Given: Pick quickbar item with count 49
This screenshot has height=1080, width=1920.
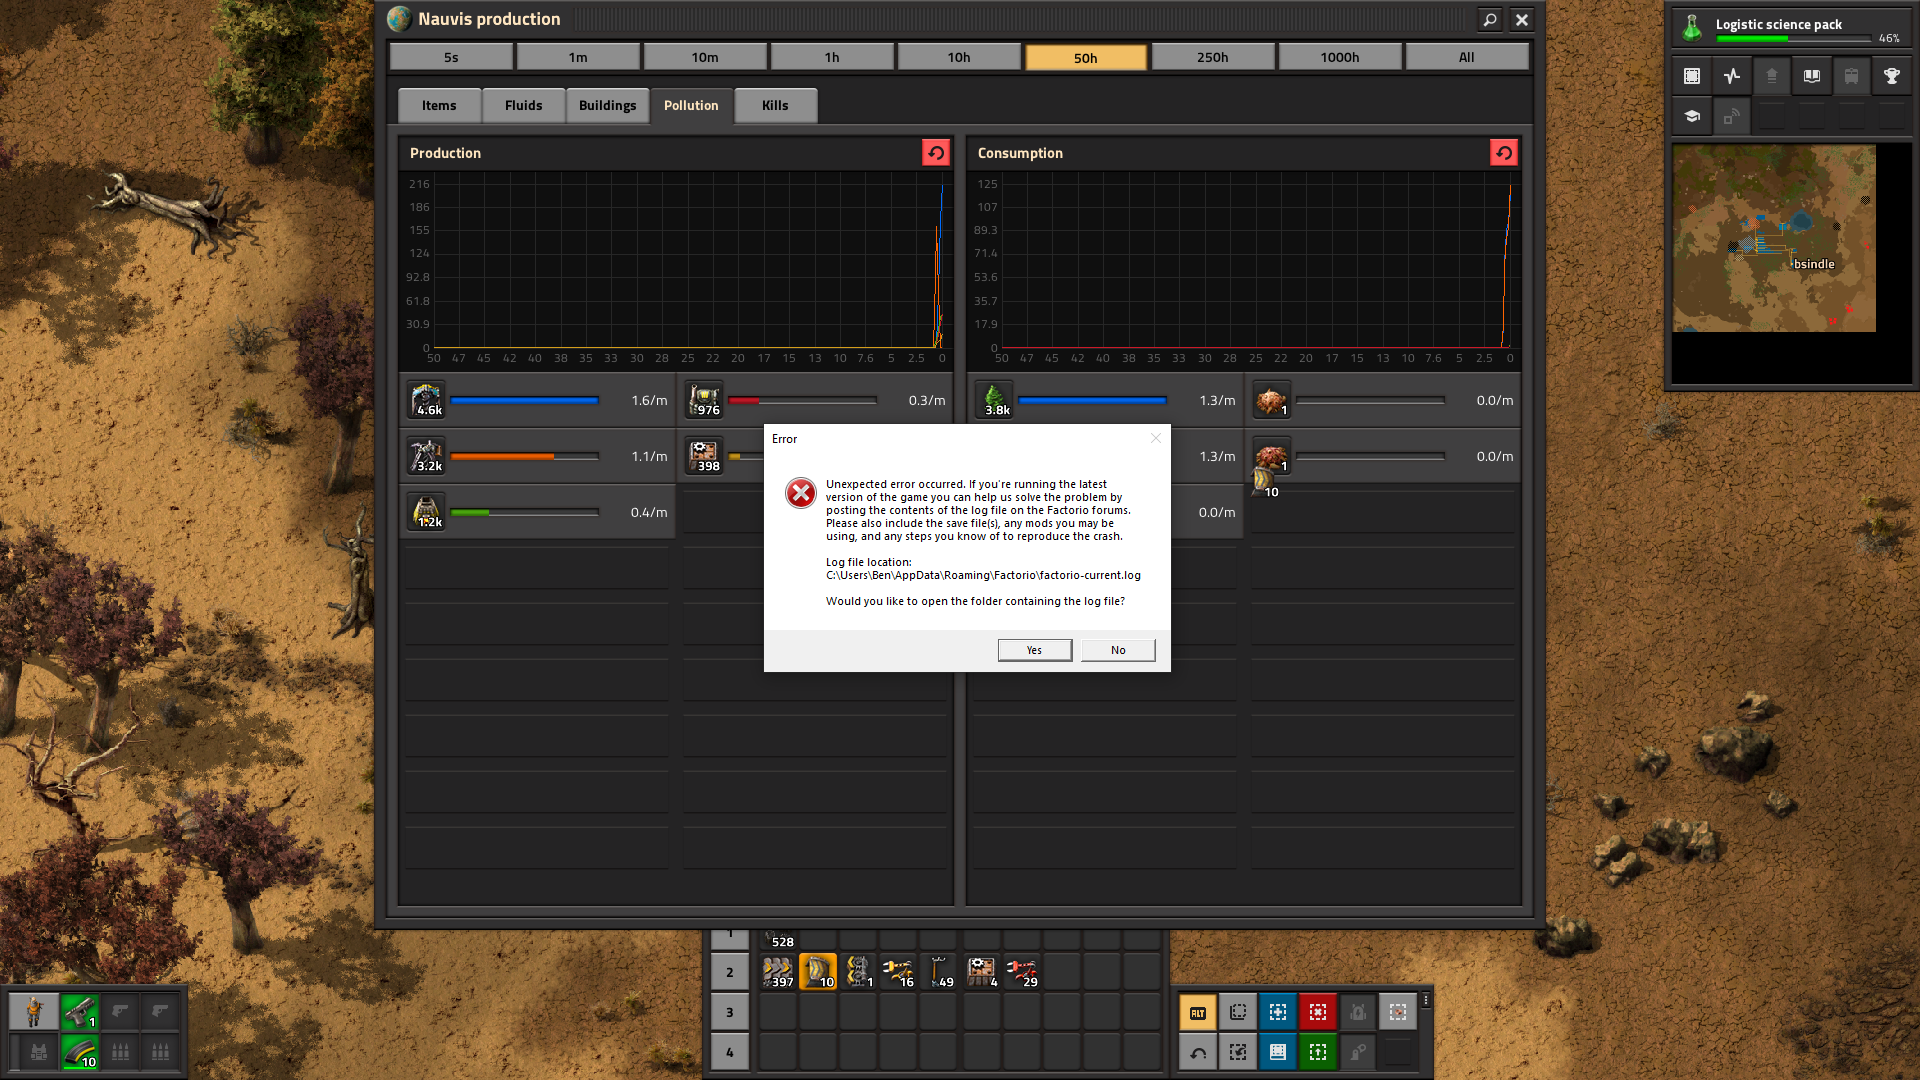Looking at the screenshot, I should pos(938,972).
